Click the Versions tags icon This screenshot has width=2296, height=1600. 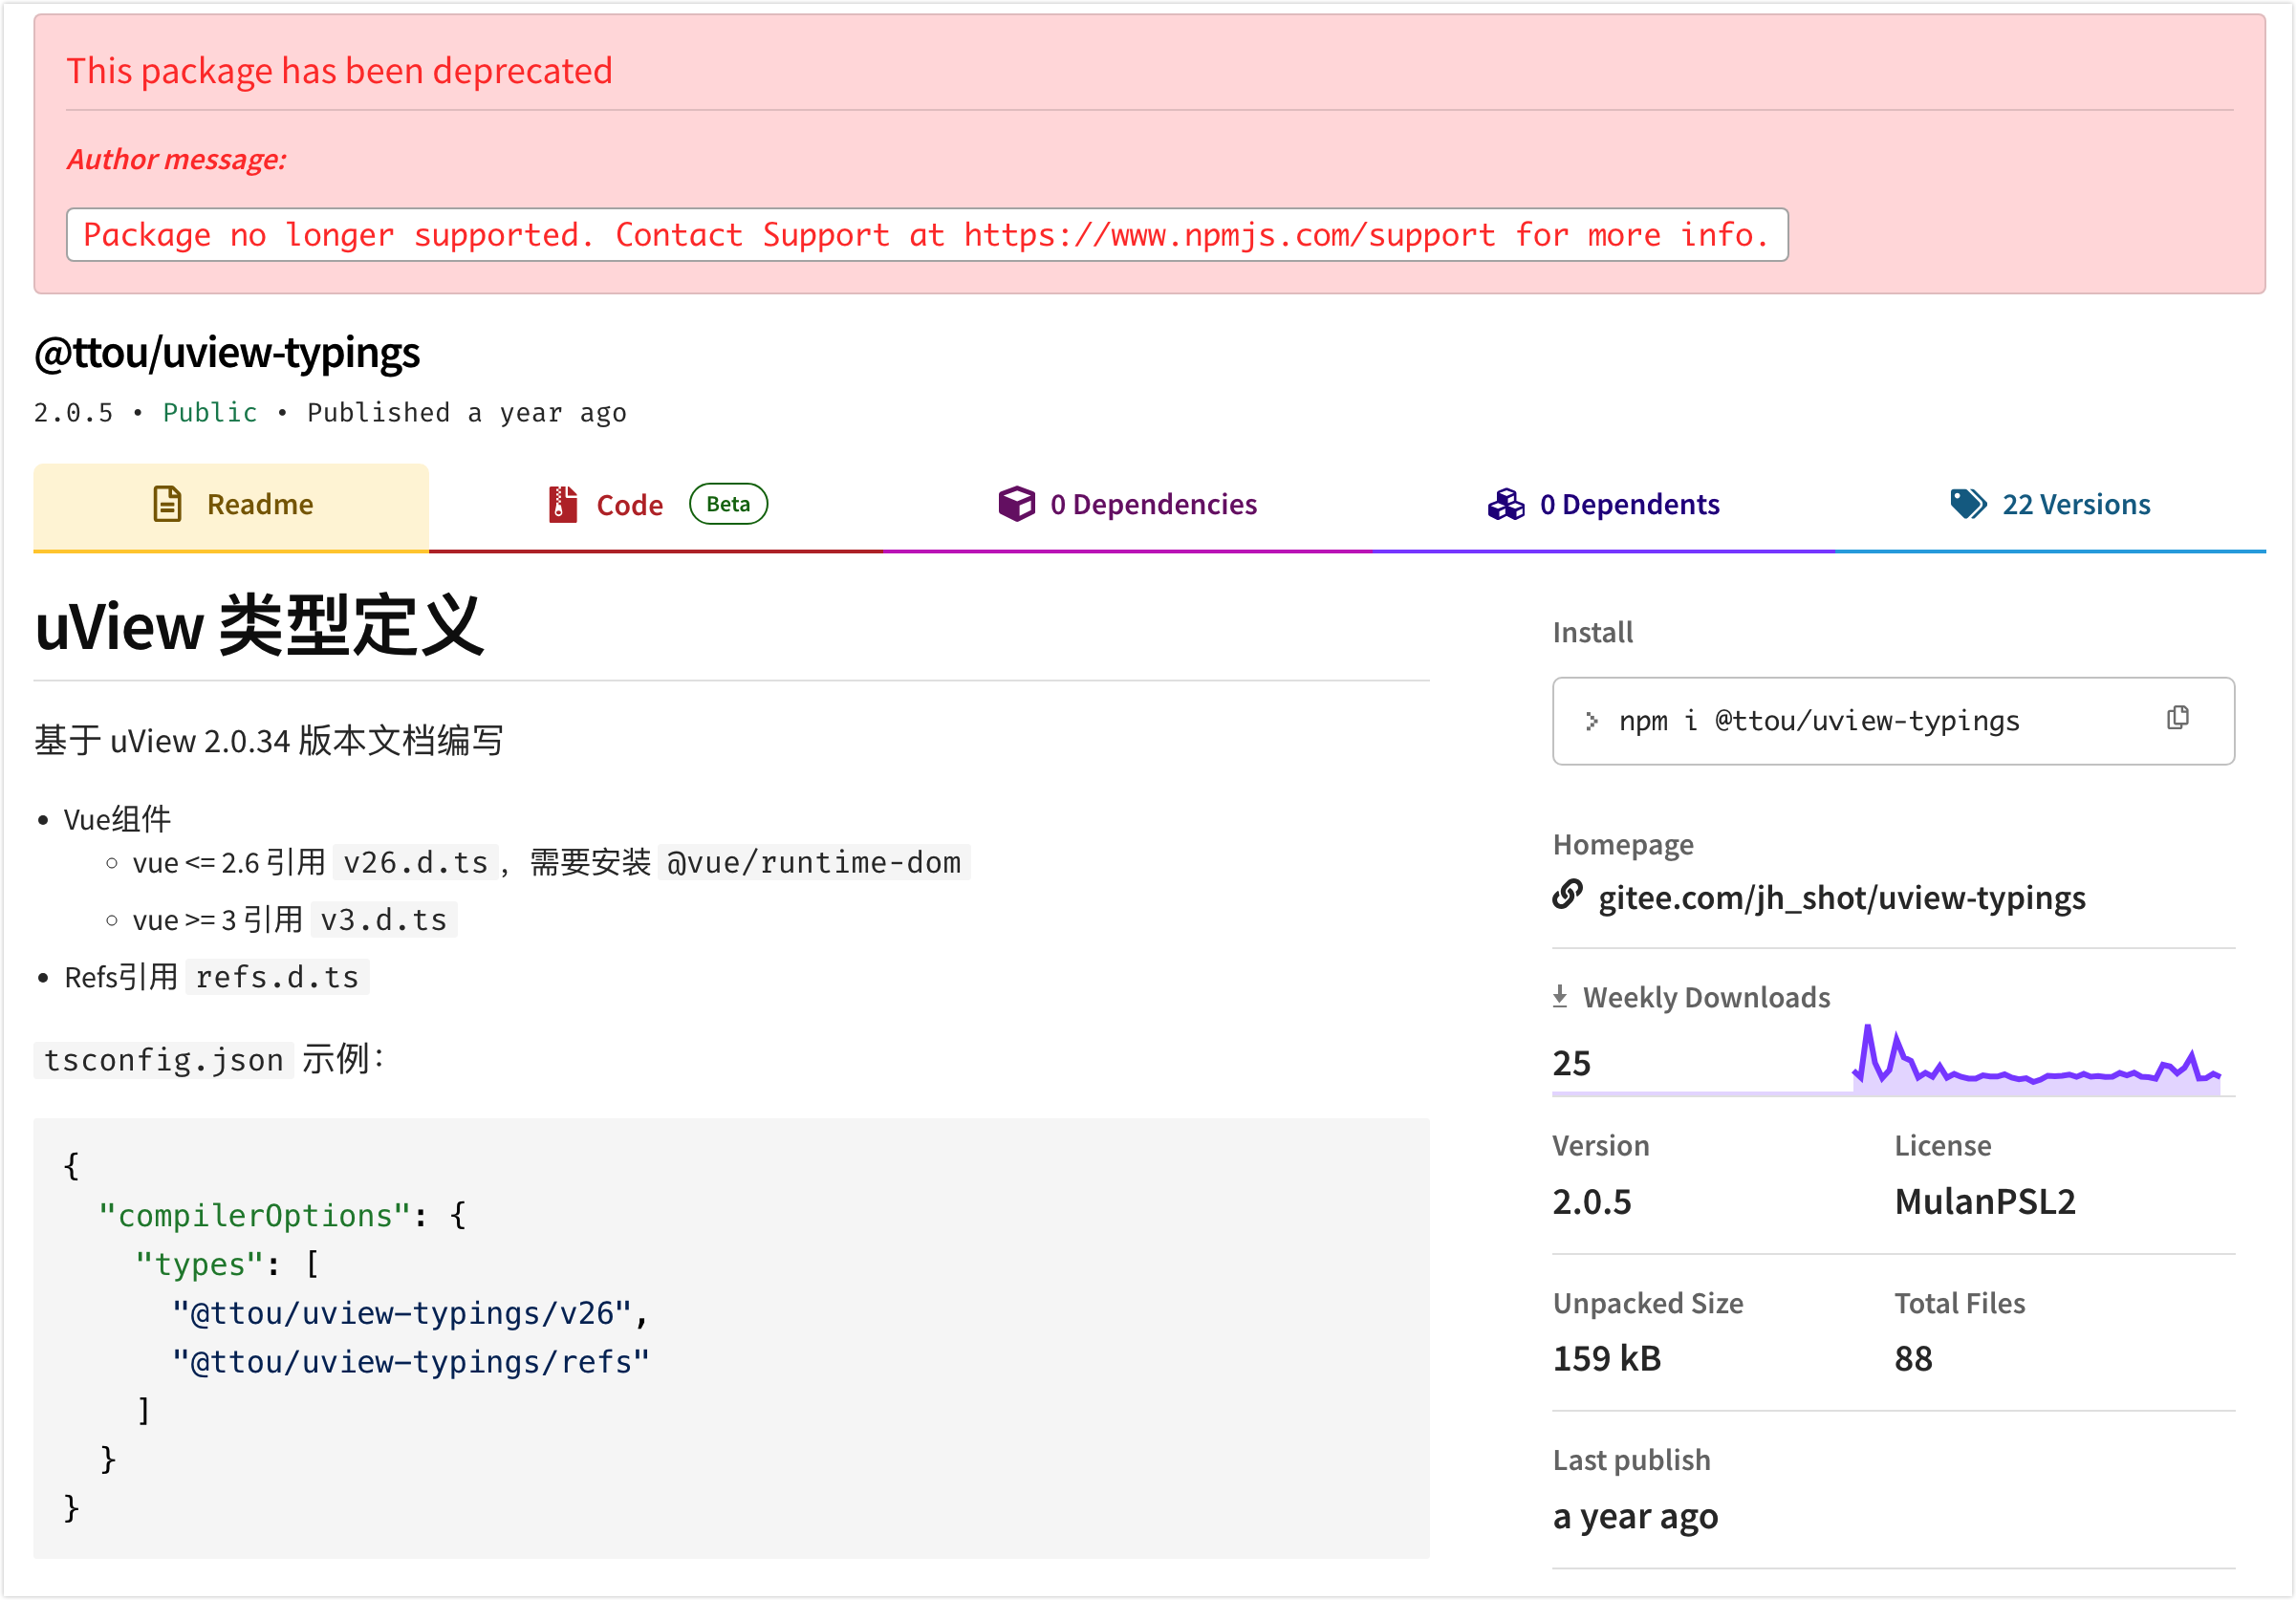pos(1969,504)
